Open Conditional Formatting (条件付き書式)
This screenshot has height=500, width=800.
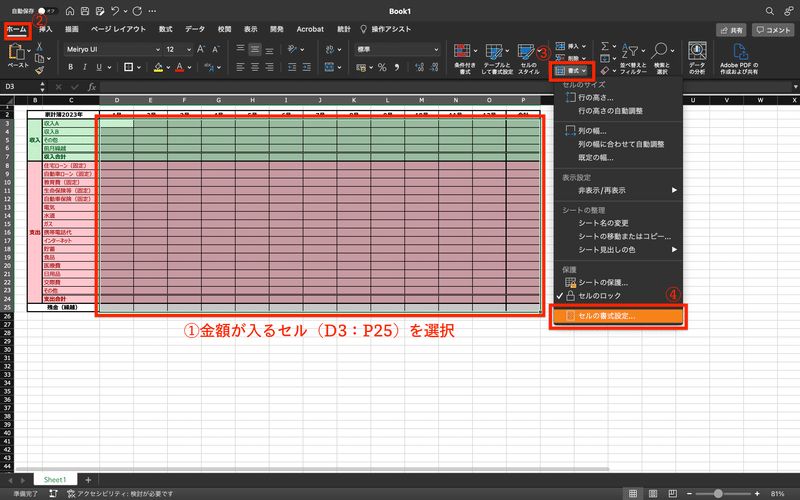(x=464, y=59)
